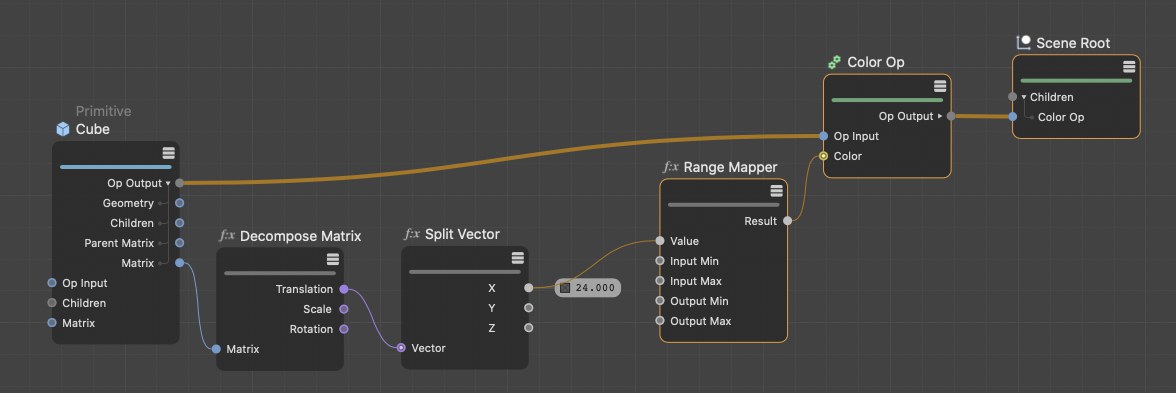Click the Cube Parent Matrix output port
Screen dimensions: 1176x393
pos(179,243)
